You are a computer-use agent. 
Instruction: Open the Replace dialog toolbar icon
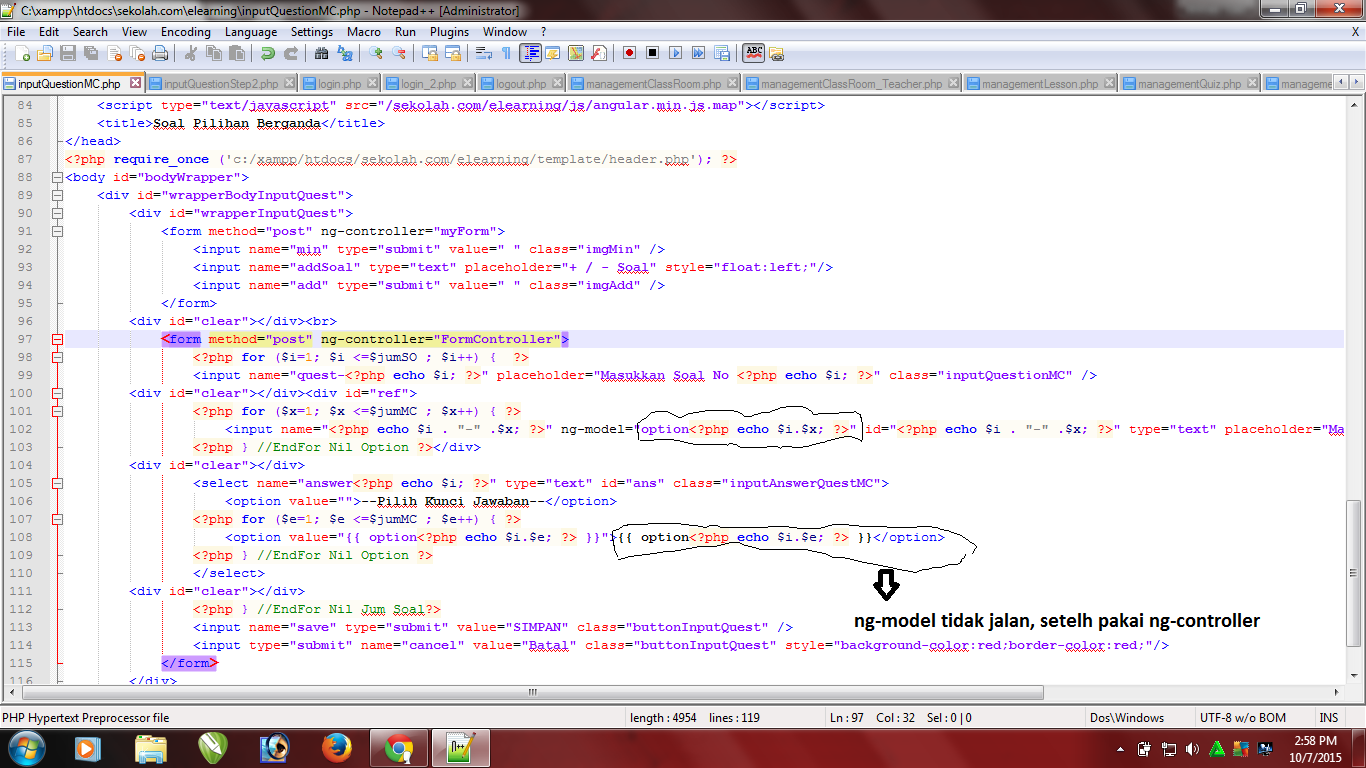tap(344, 53)
